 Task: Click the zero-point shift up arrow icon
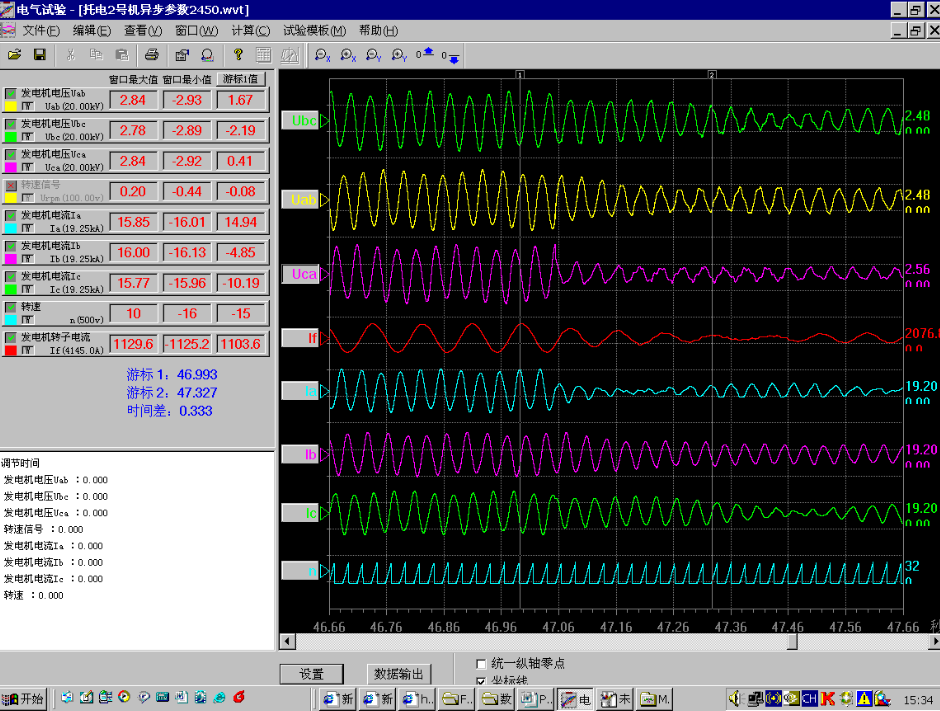[425, 54]
